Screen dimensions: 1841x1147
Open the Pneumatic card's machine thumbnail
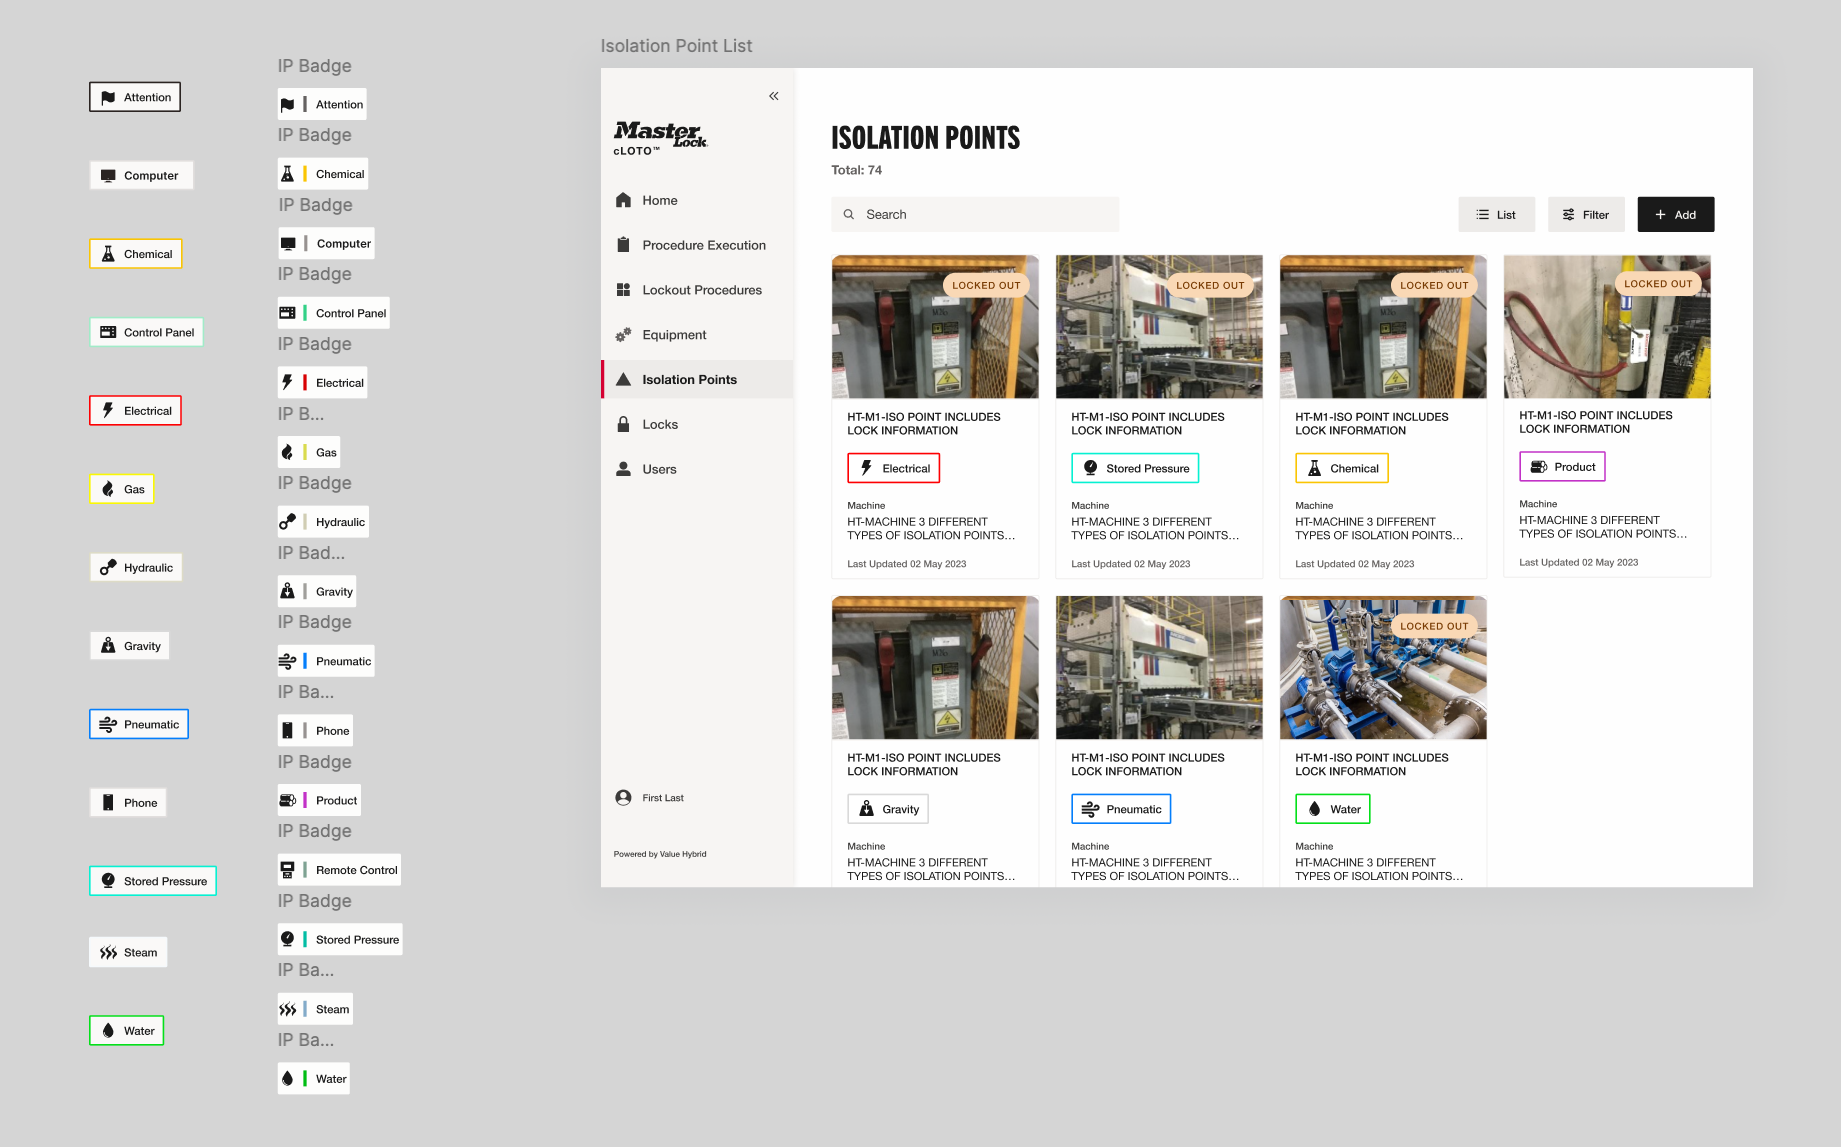[1159, 668]
